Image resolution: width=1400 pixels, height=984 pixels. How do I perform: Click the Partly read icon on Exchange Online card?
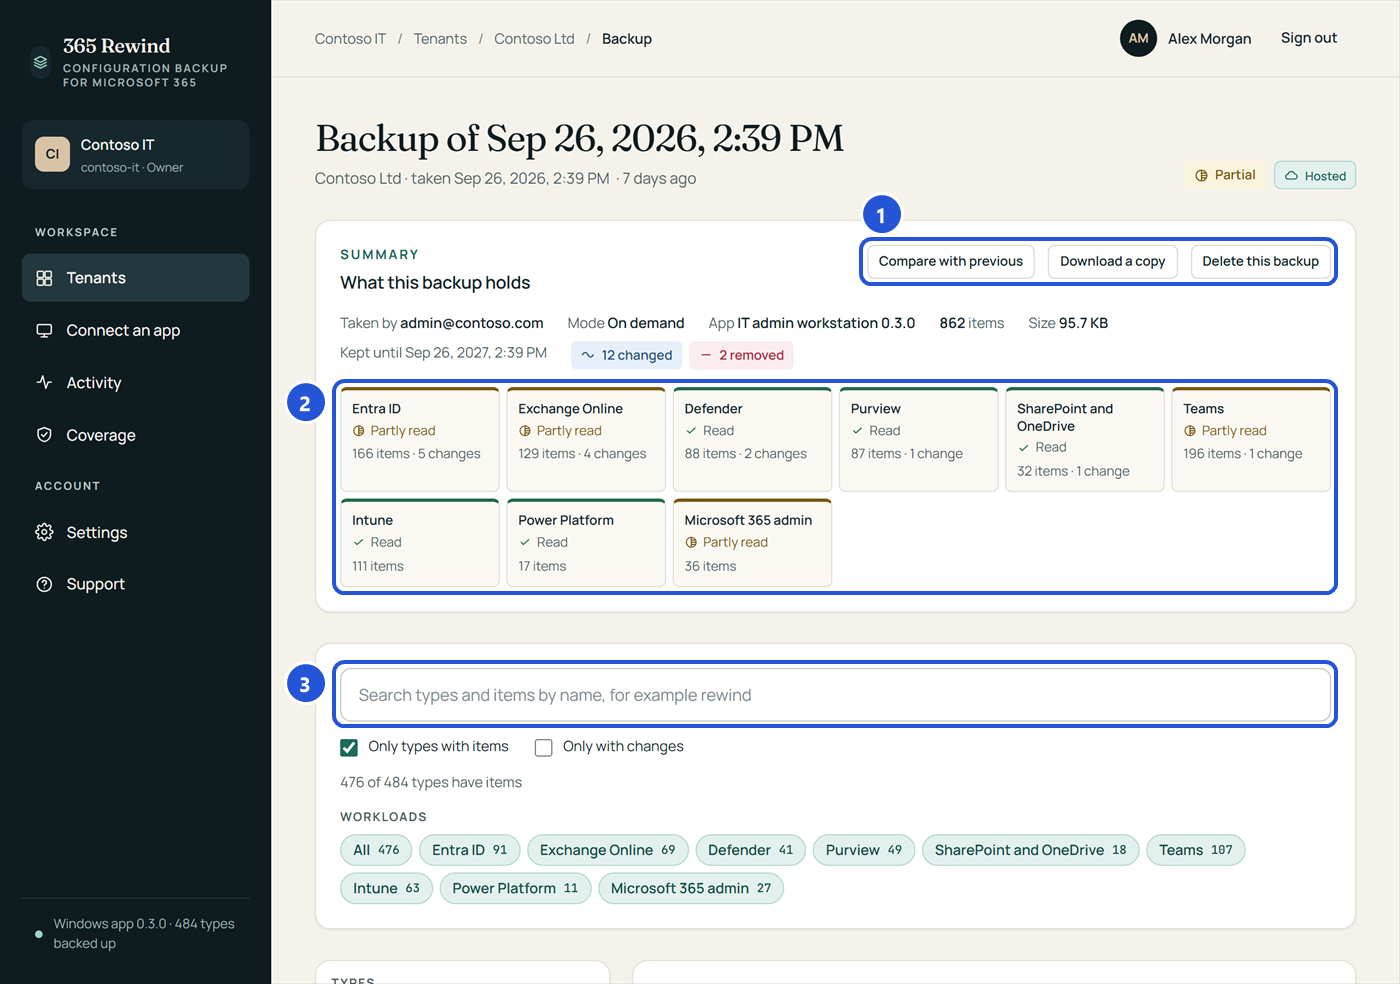point(524,431)
